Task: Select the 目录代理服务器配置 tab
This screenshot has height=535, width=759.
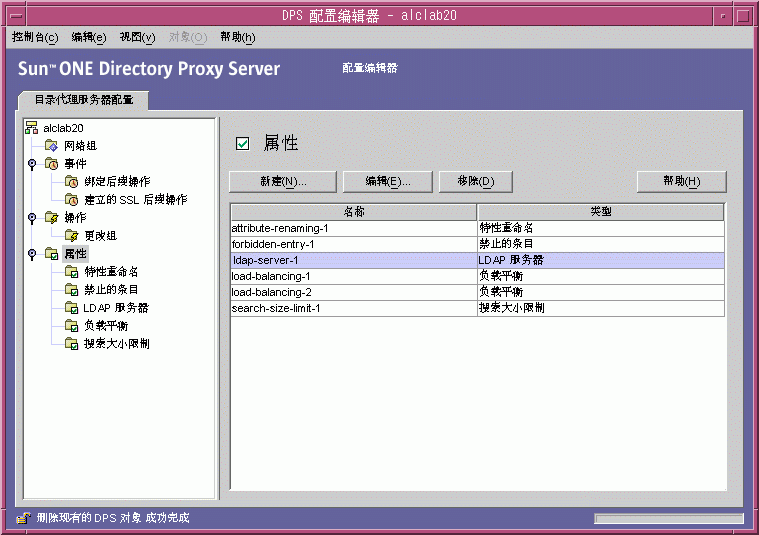Action: (84, 100)
